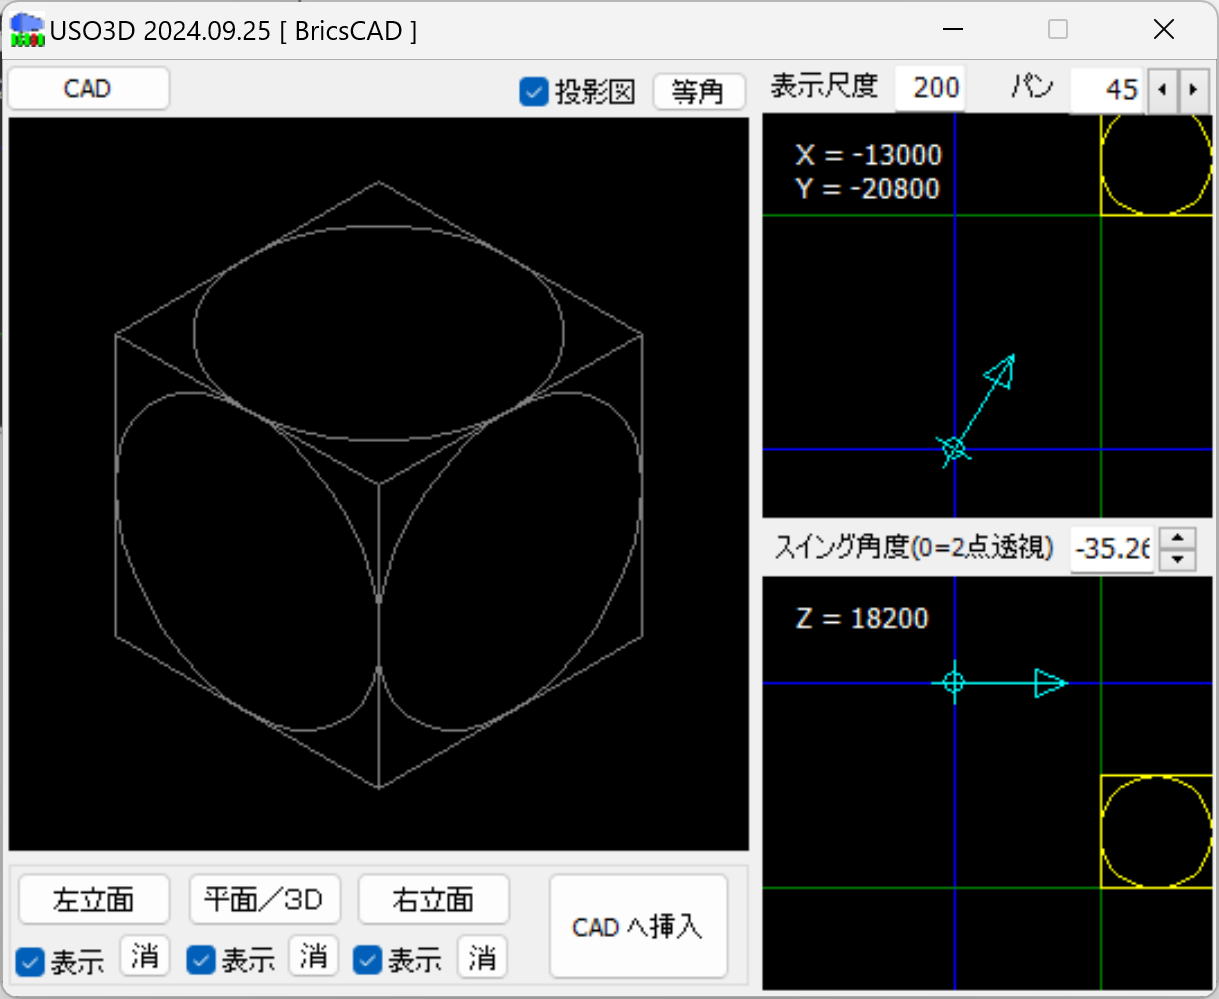1219x999 pixels.
Task: Decrease swing angle with down spinner arrow
Action: click(1178, 559)
